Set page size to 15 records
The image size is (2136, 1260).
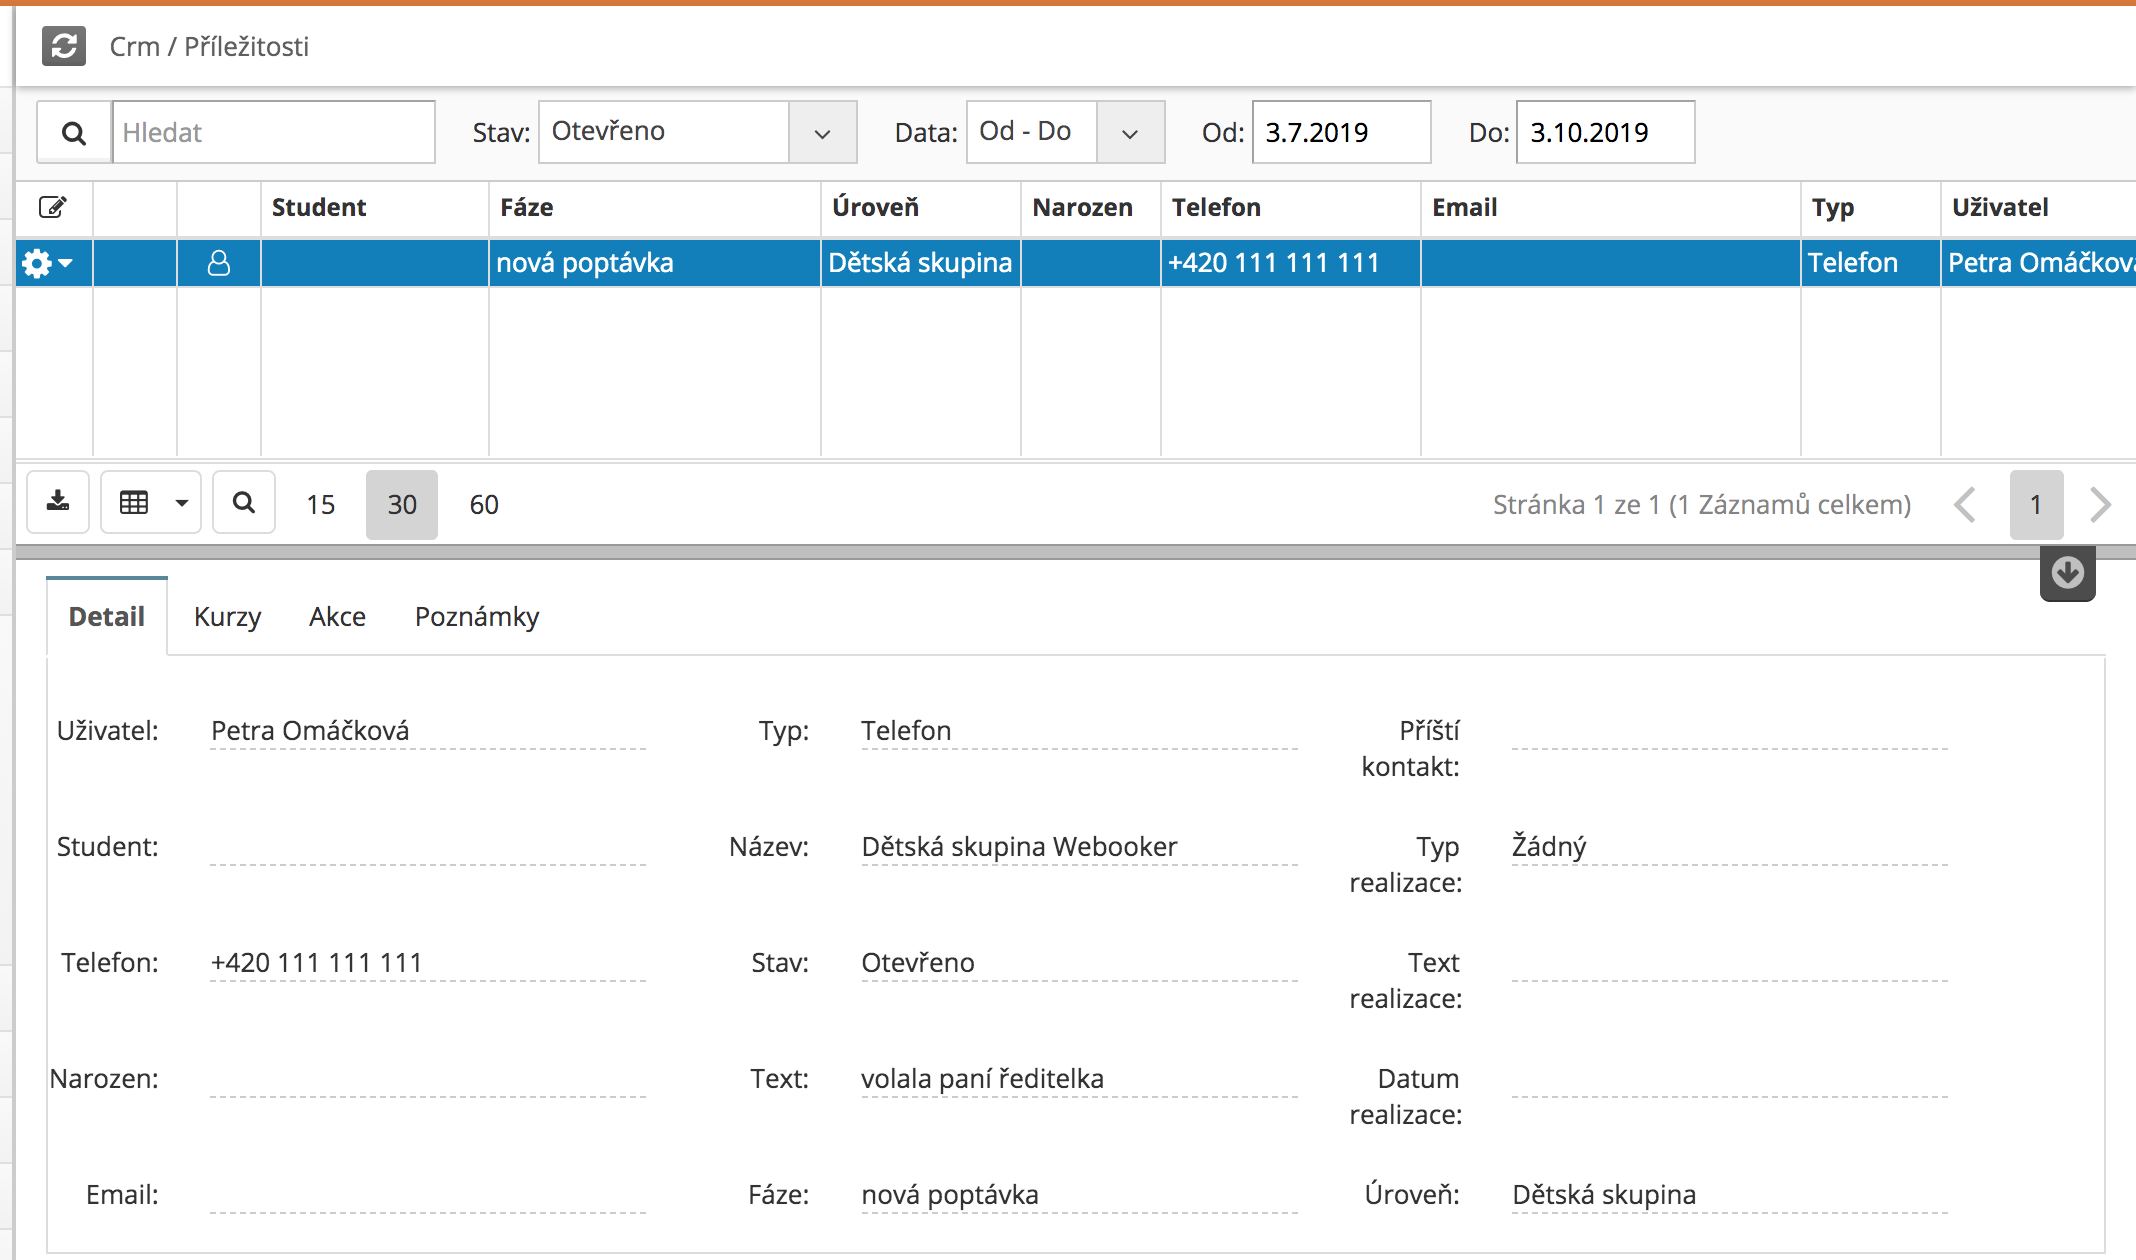click(x=320, y=505)
